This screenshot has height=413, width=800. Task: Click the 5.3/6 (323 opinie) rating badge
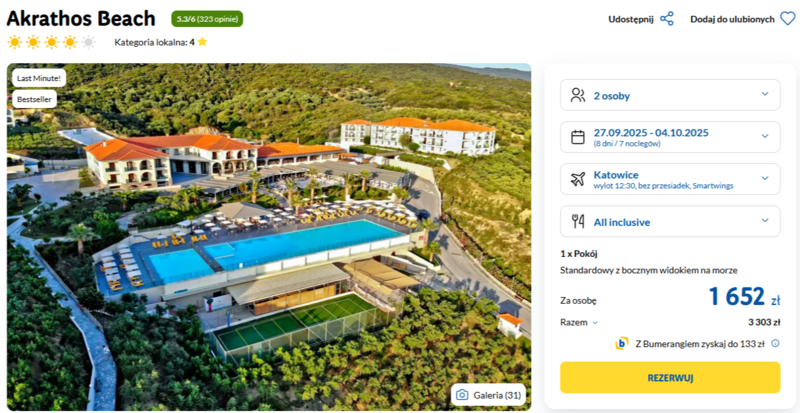pyautogui.click(x=207, y=18)
